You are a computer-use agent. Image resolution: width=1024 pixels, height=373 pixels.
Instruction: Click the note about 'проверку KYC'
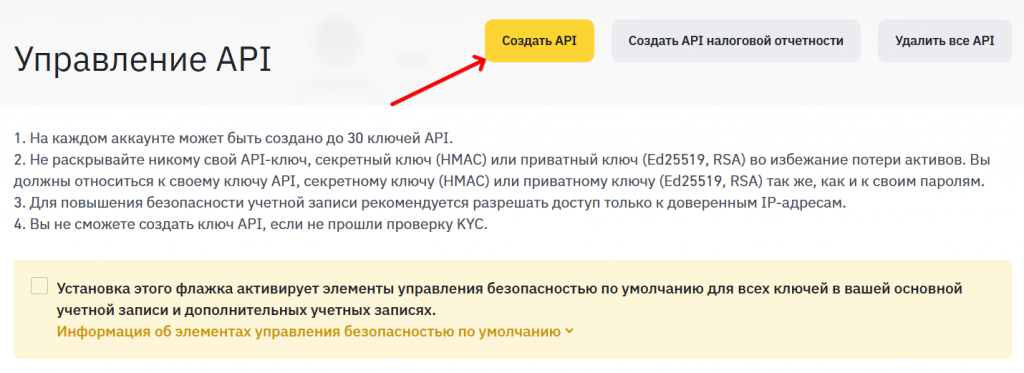251,225
